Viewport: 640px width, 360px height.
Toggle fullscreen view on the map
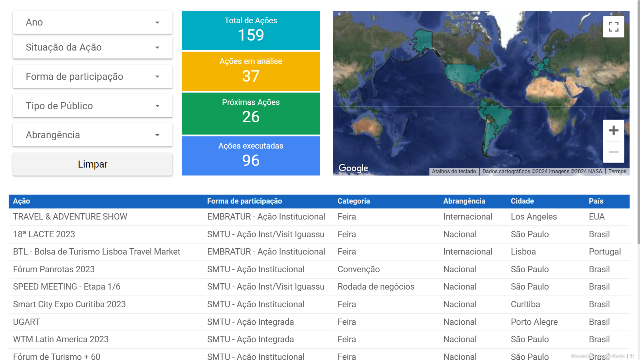point(613,27)
